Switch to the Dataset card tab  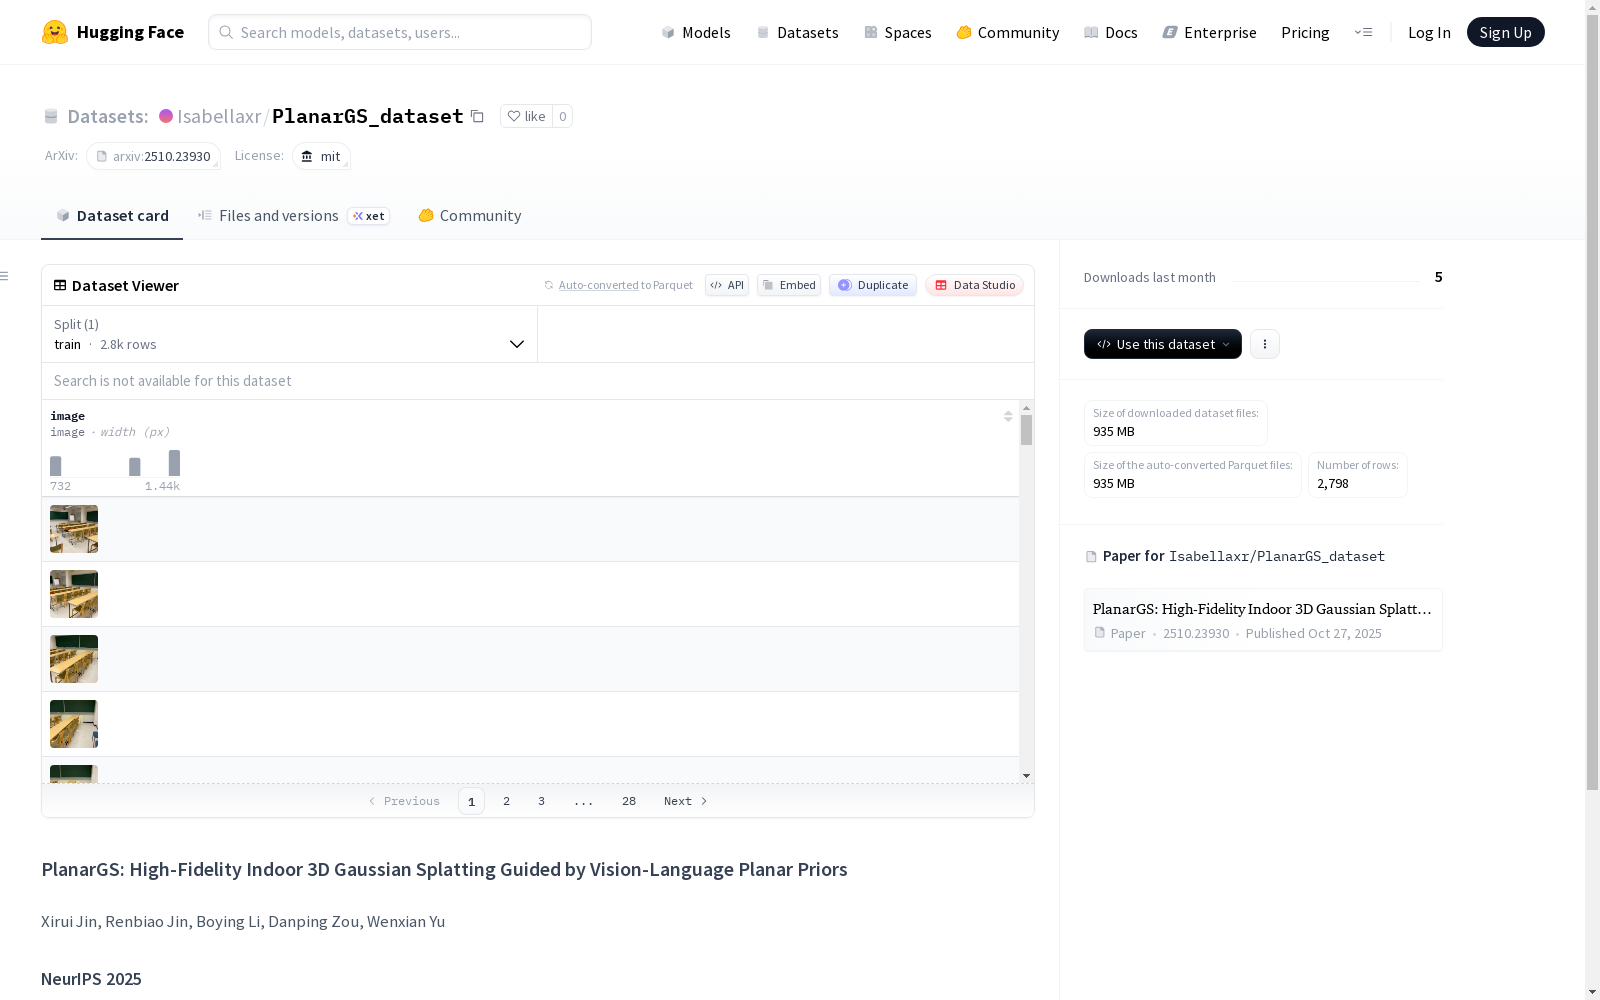(x=112, y=216)
